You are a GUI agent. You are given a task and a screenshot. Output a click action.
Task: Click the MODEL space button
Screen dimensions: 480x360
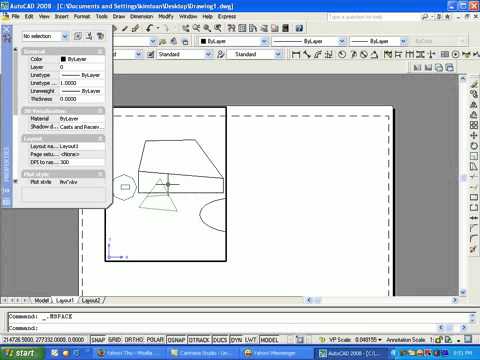coord(269,340)
